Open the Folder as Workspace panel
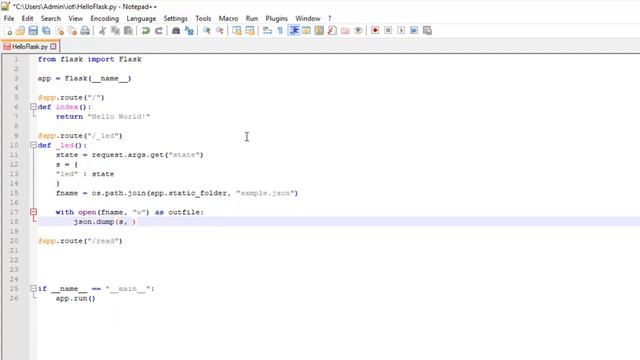 [345, 31]
